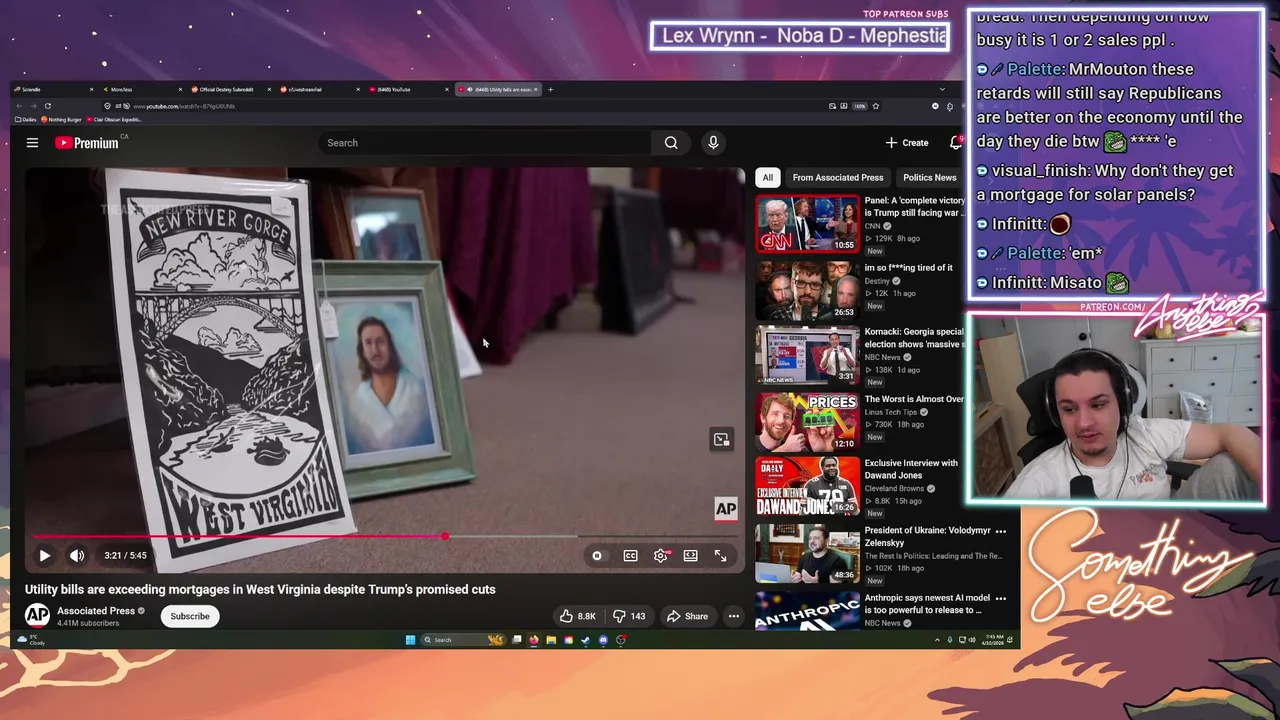Image resolution: width=1280 pixels, height=720 pixels.
Task: Focus the YouTube search field
Action: point(485,143)
